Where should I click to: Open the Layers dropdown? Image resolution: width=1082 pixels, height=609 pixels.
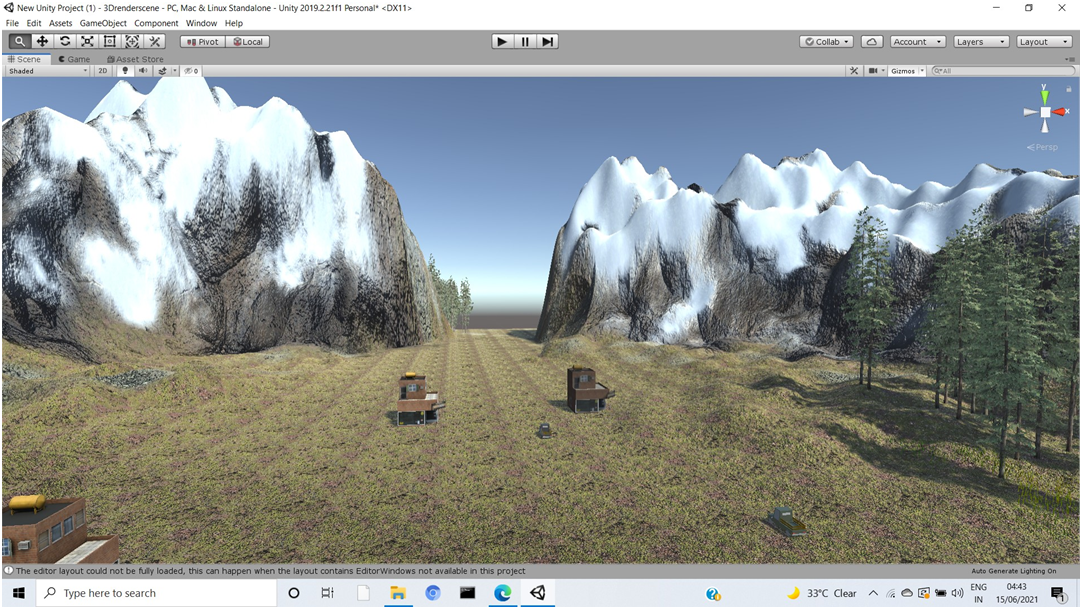point(979,41)
